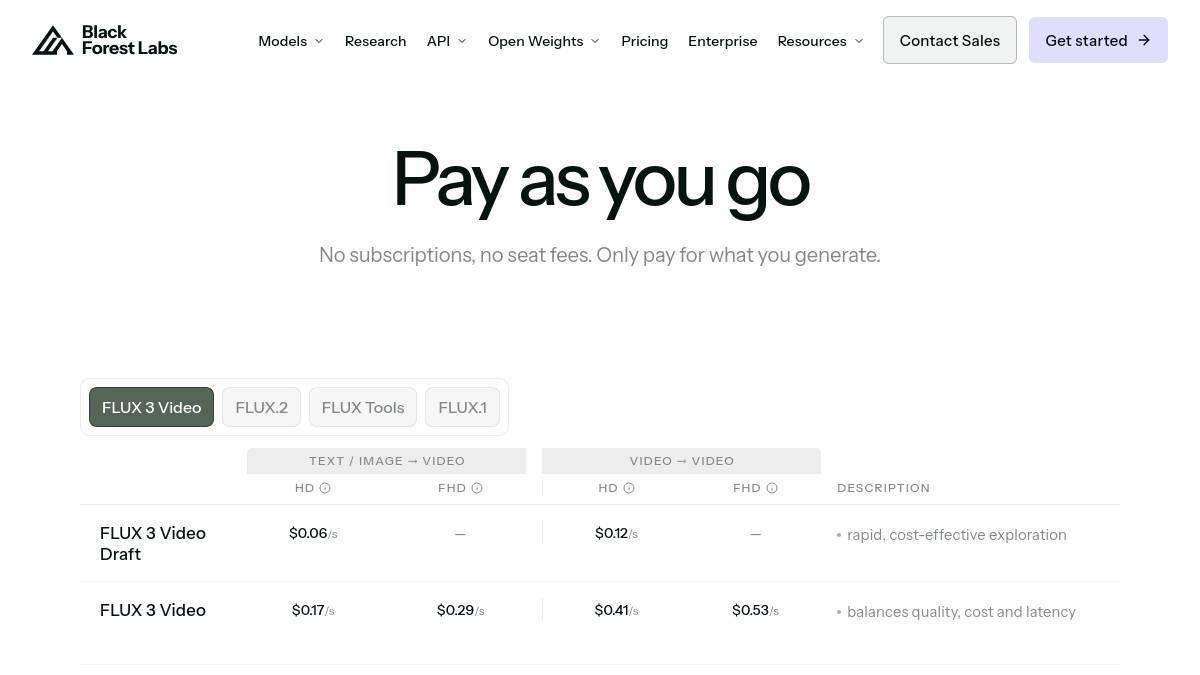Click the info icon beside Text/Image HD
This screenshot has width=1200, height=675.
(325, 488)
